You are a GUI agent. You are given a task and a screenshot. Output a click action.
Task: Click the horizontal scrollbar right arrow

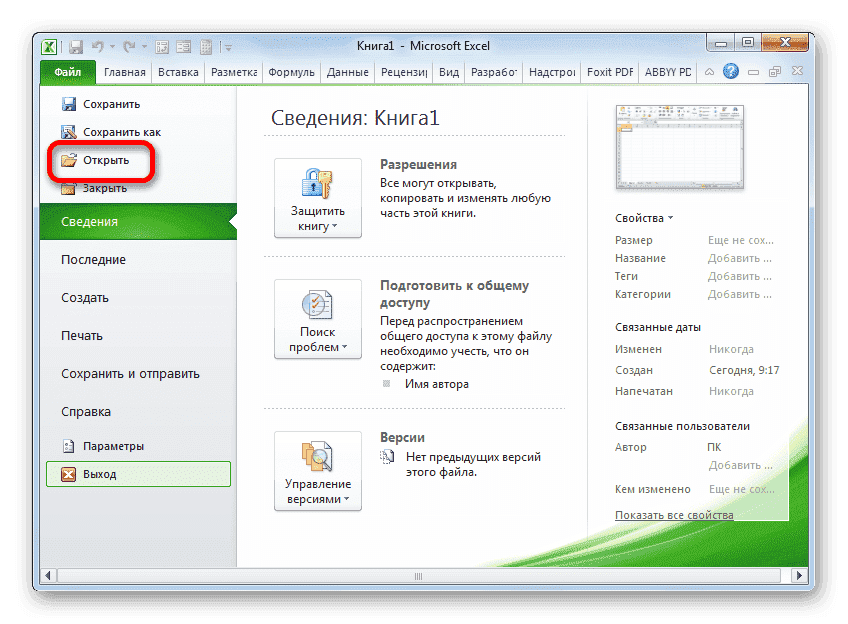[801, 576]
